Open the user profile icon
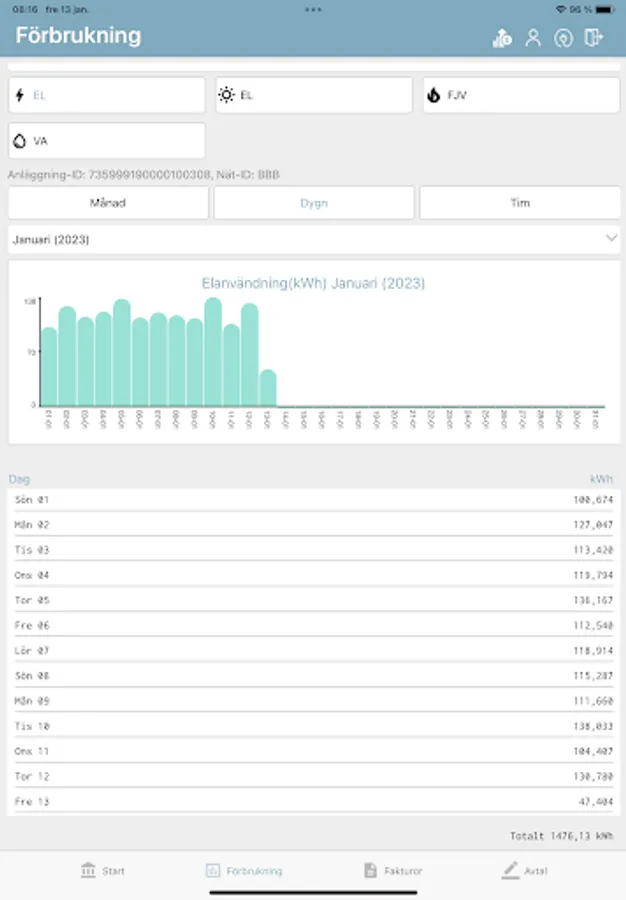 pyautogui.click(x=533, y=38)
